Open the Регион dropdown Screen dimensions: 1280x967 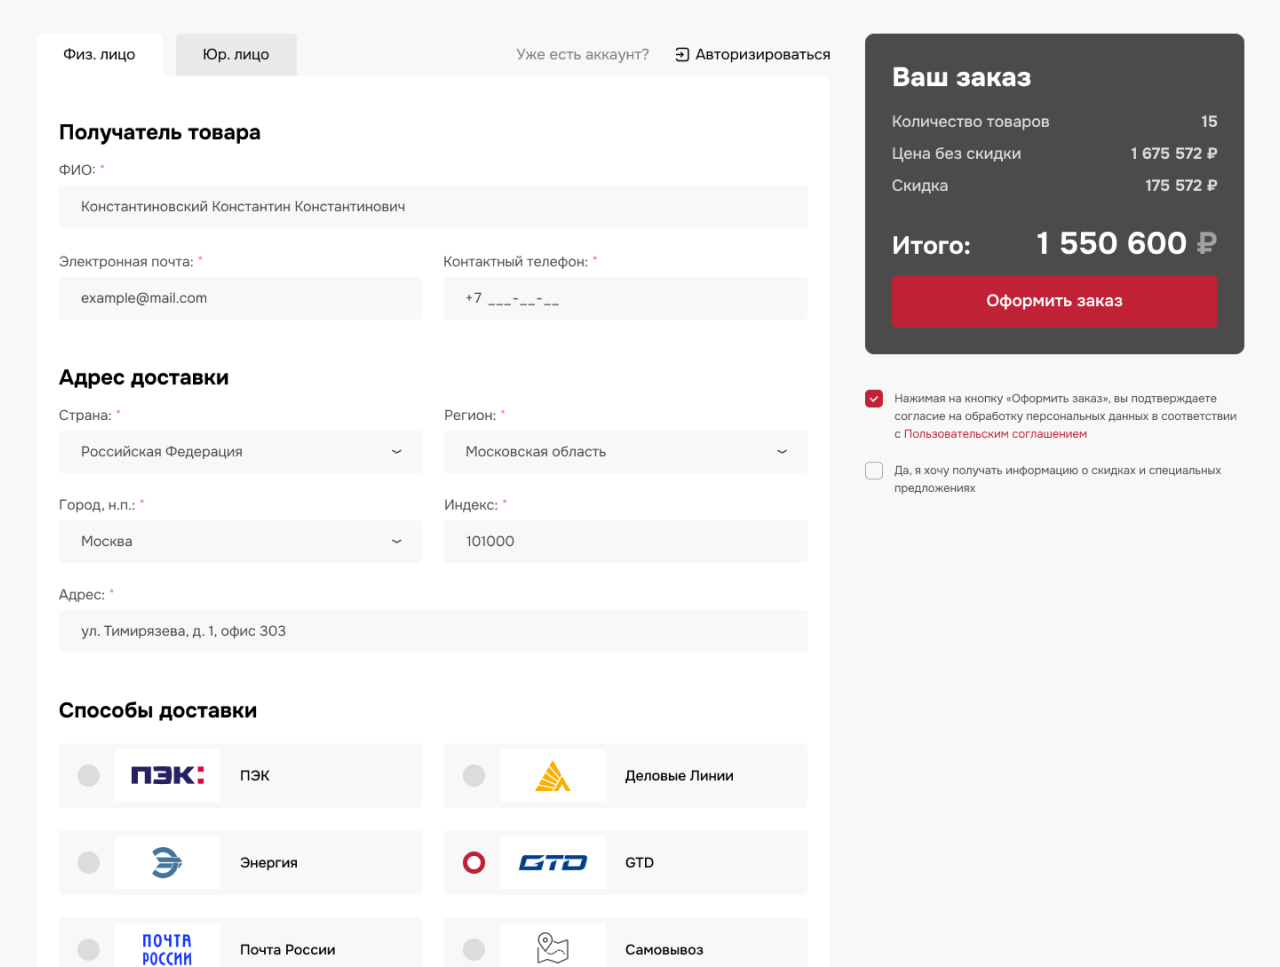pyautogui.click(x=625, y=452)
